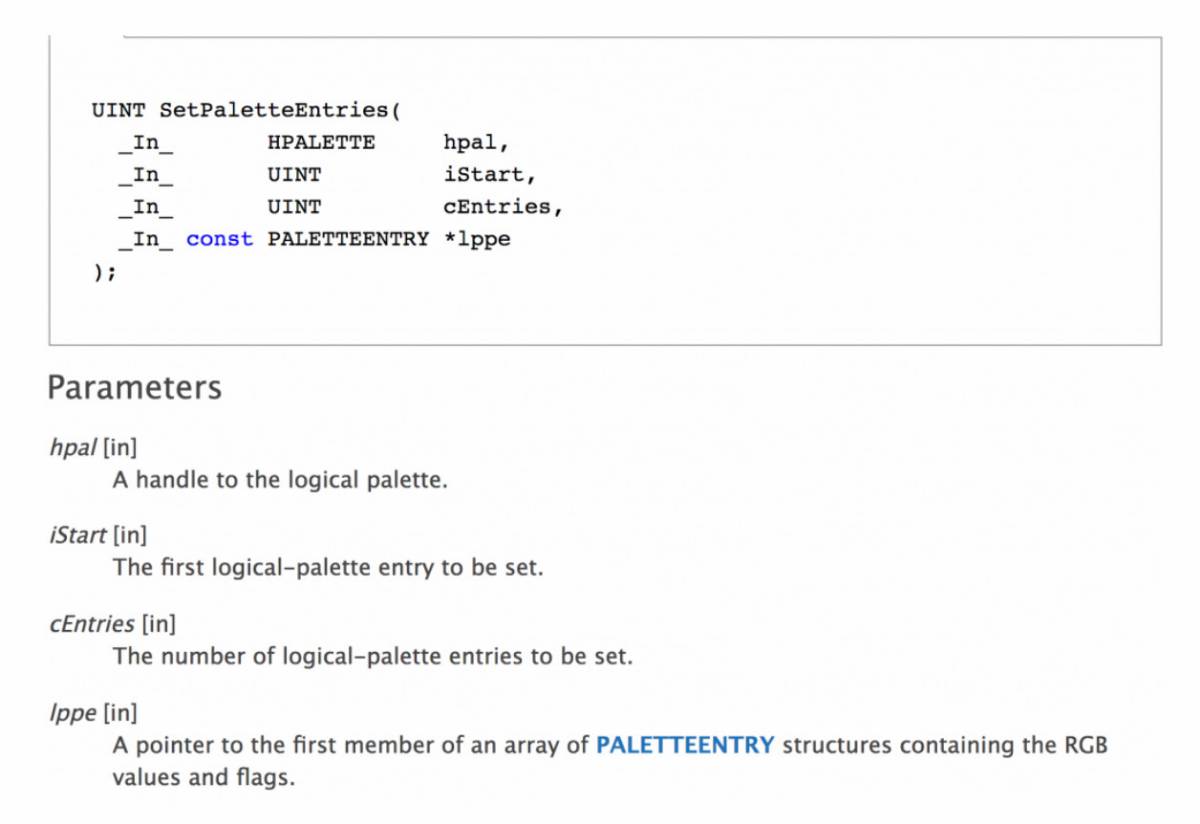Click the italic cEntries parameter name
The height and width of the screenshot is (824, 1200).
tap(91, 624)
